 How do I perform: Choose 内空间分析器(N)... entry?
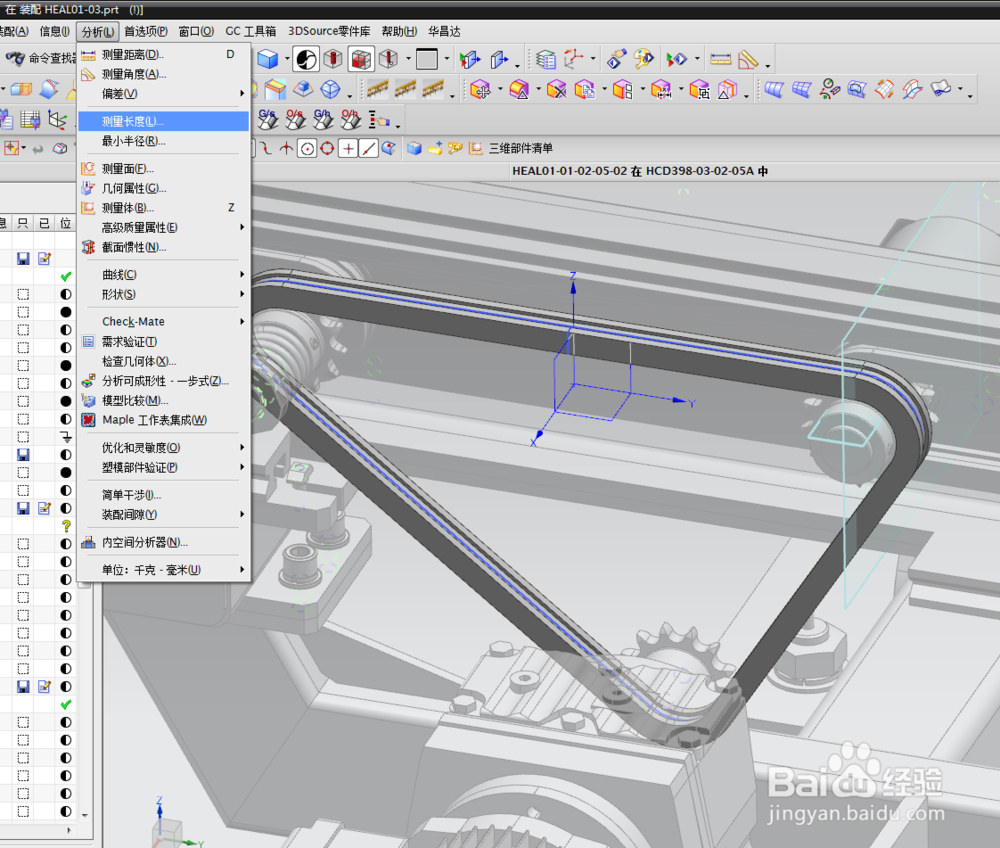163,543
